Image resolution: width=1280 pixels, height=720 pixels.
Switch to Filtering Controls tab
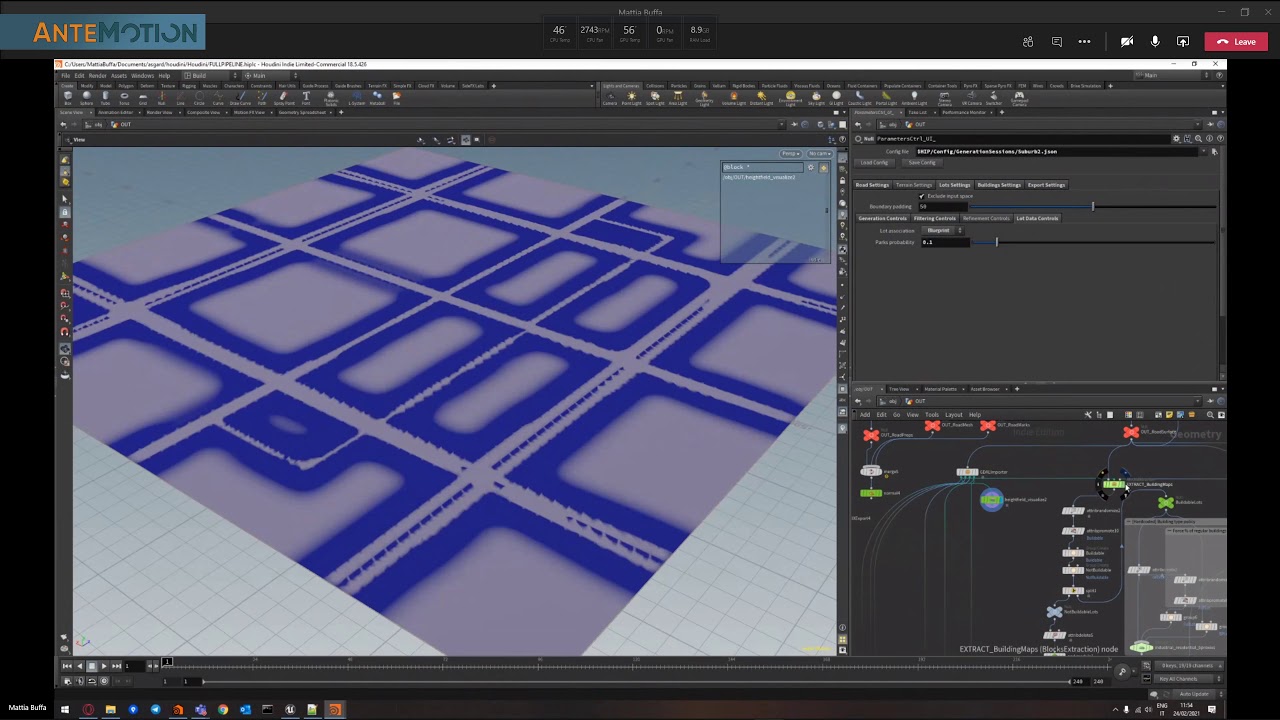(x=935, y=218)
